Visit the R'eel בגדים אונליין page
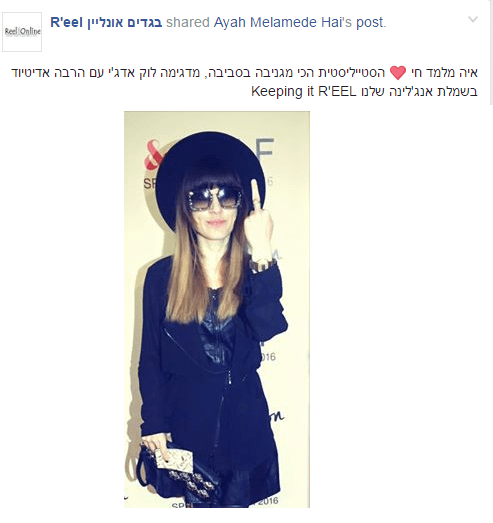493x523 pixels. click(106, 22)
